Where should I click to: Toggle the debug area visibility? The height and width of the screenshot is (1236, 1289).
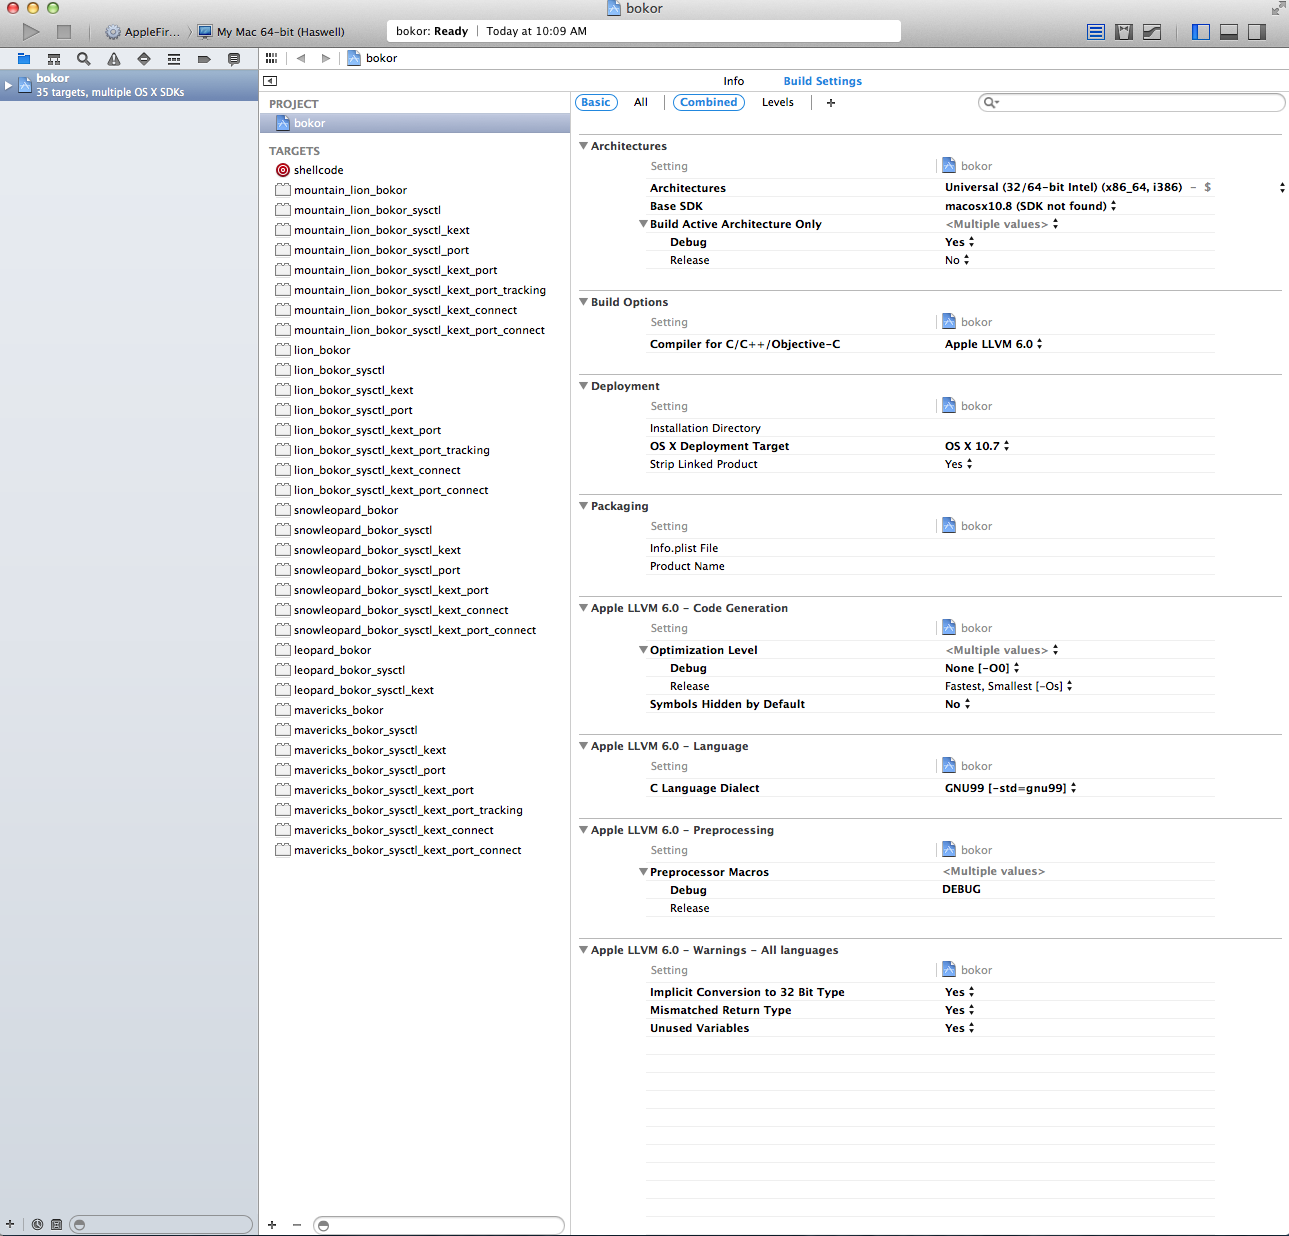(x=1229, y=32)
